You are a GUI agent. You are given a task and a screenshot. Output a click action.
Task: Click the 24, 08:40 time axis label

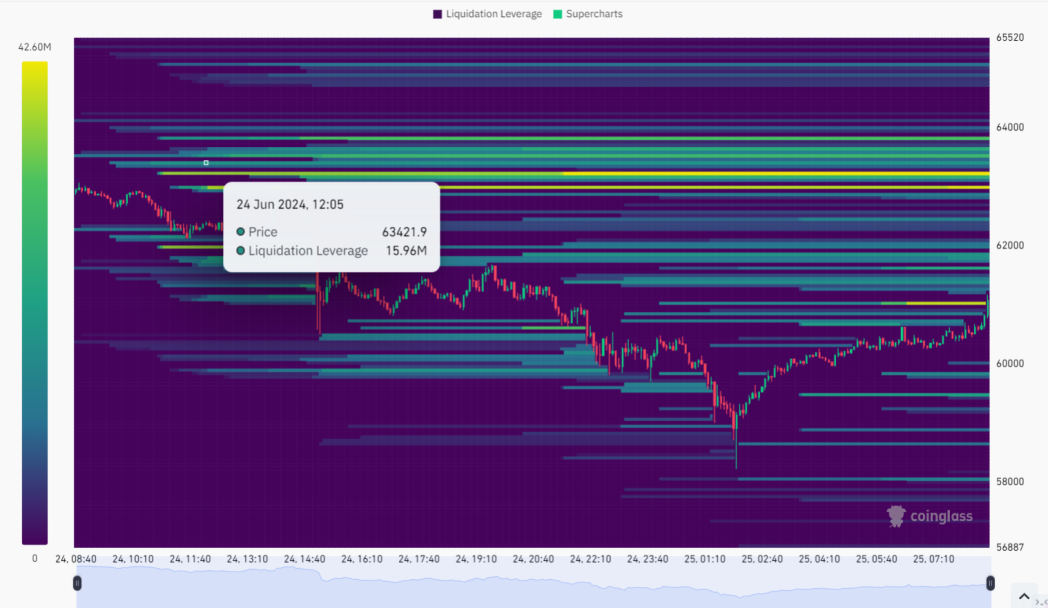tap(76, 559)
